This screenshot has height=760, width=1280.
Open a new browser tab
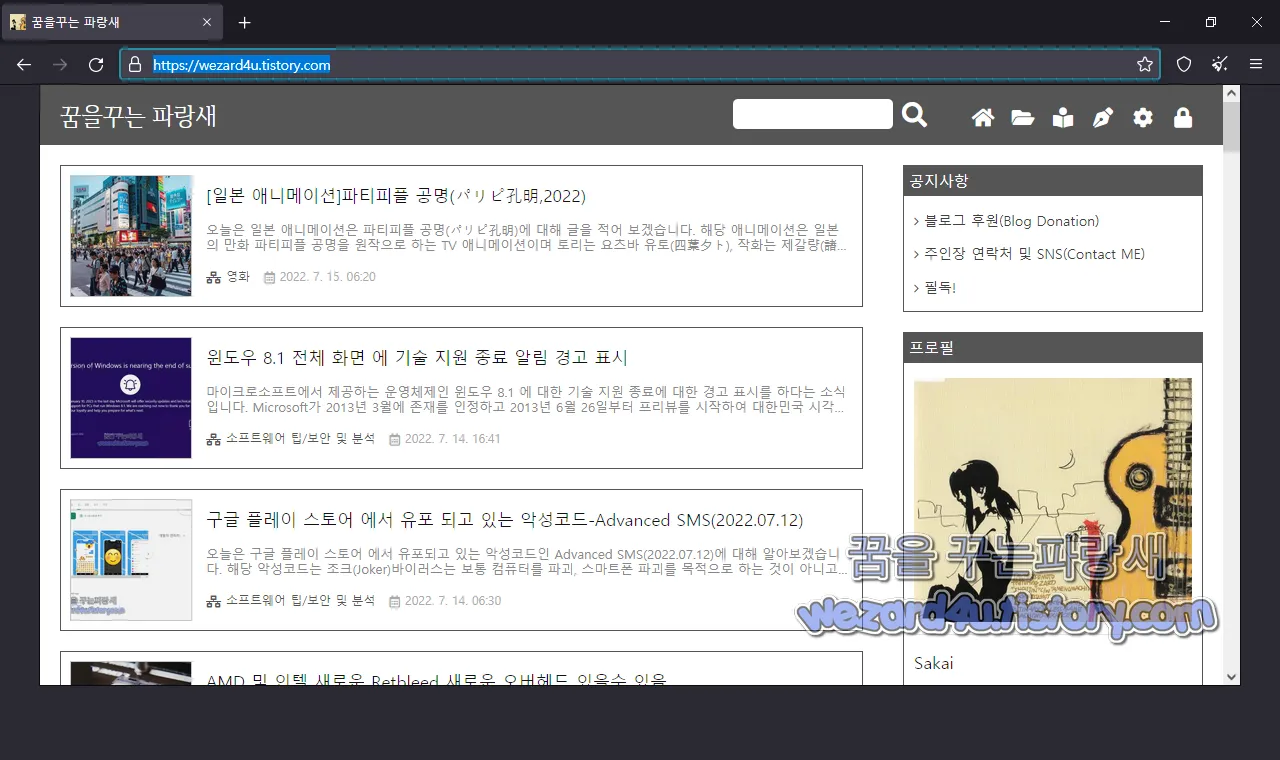pos(243,22)
